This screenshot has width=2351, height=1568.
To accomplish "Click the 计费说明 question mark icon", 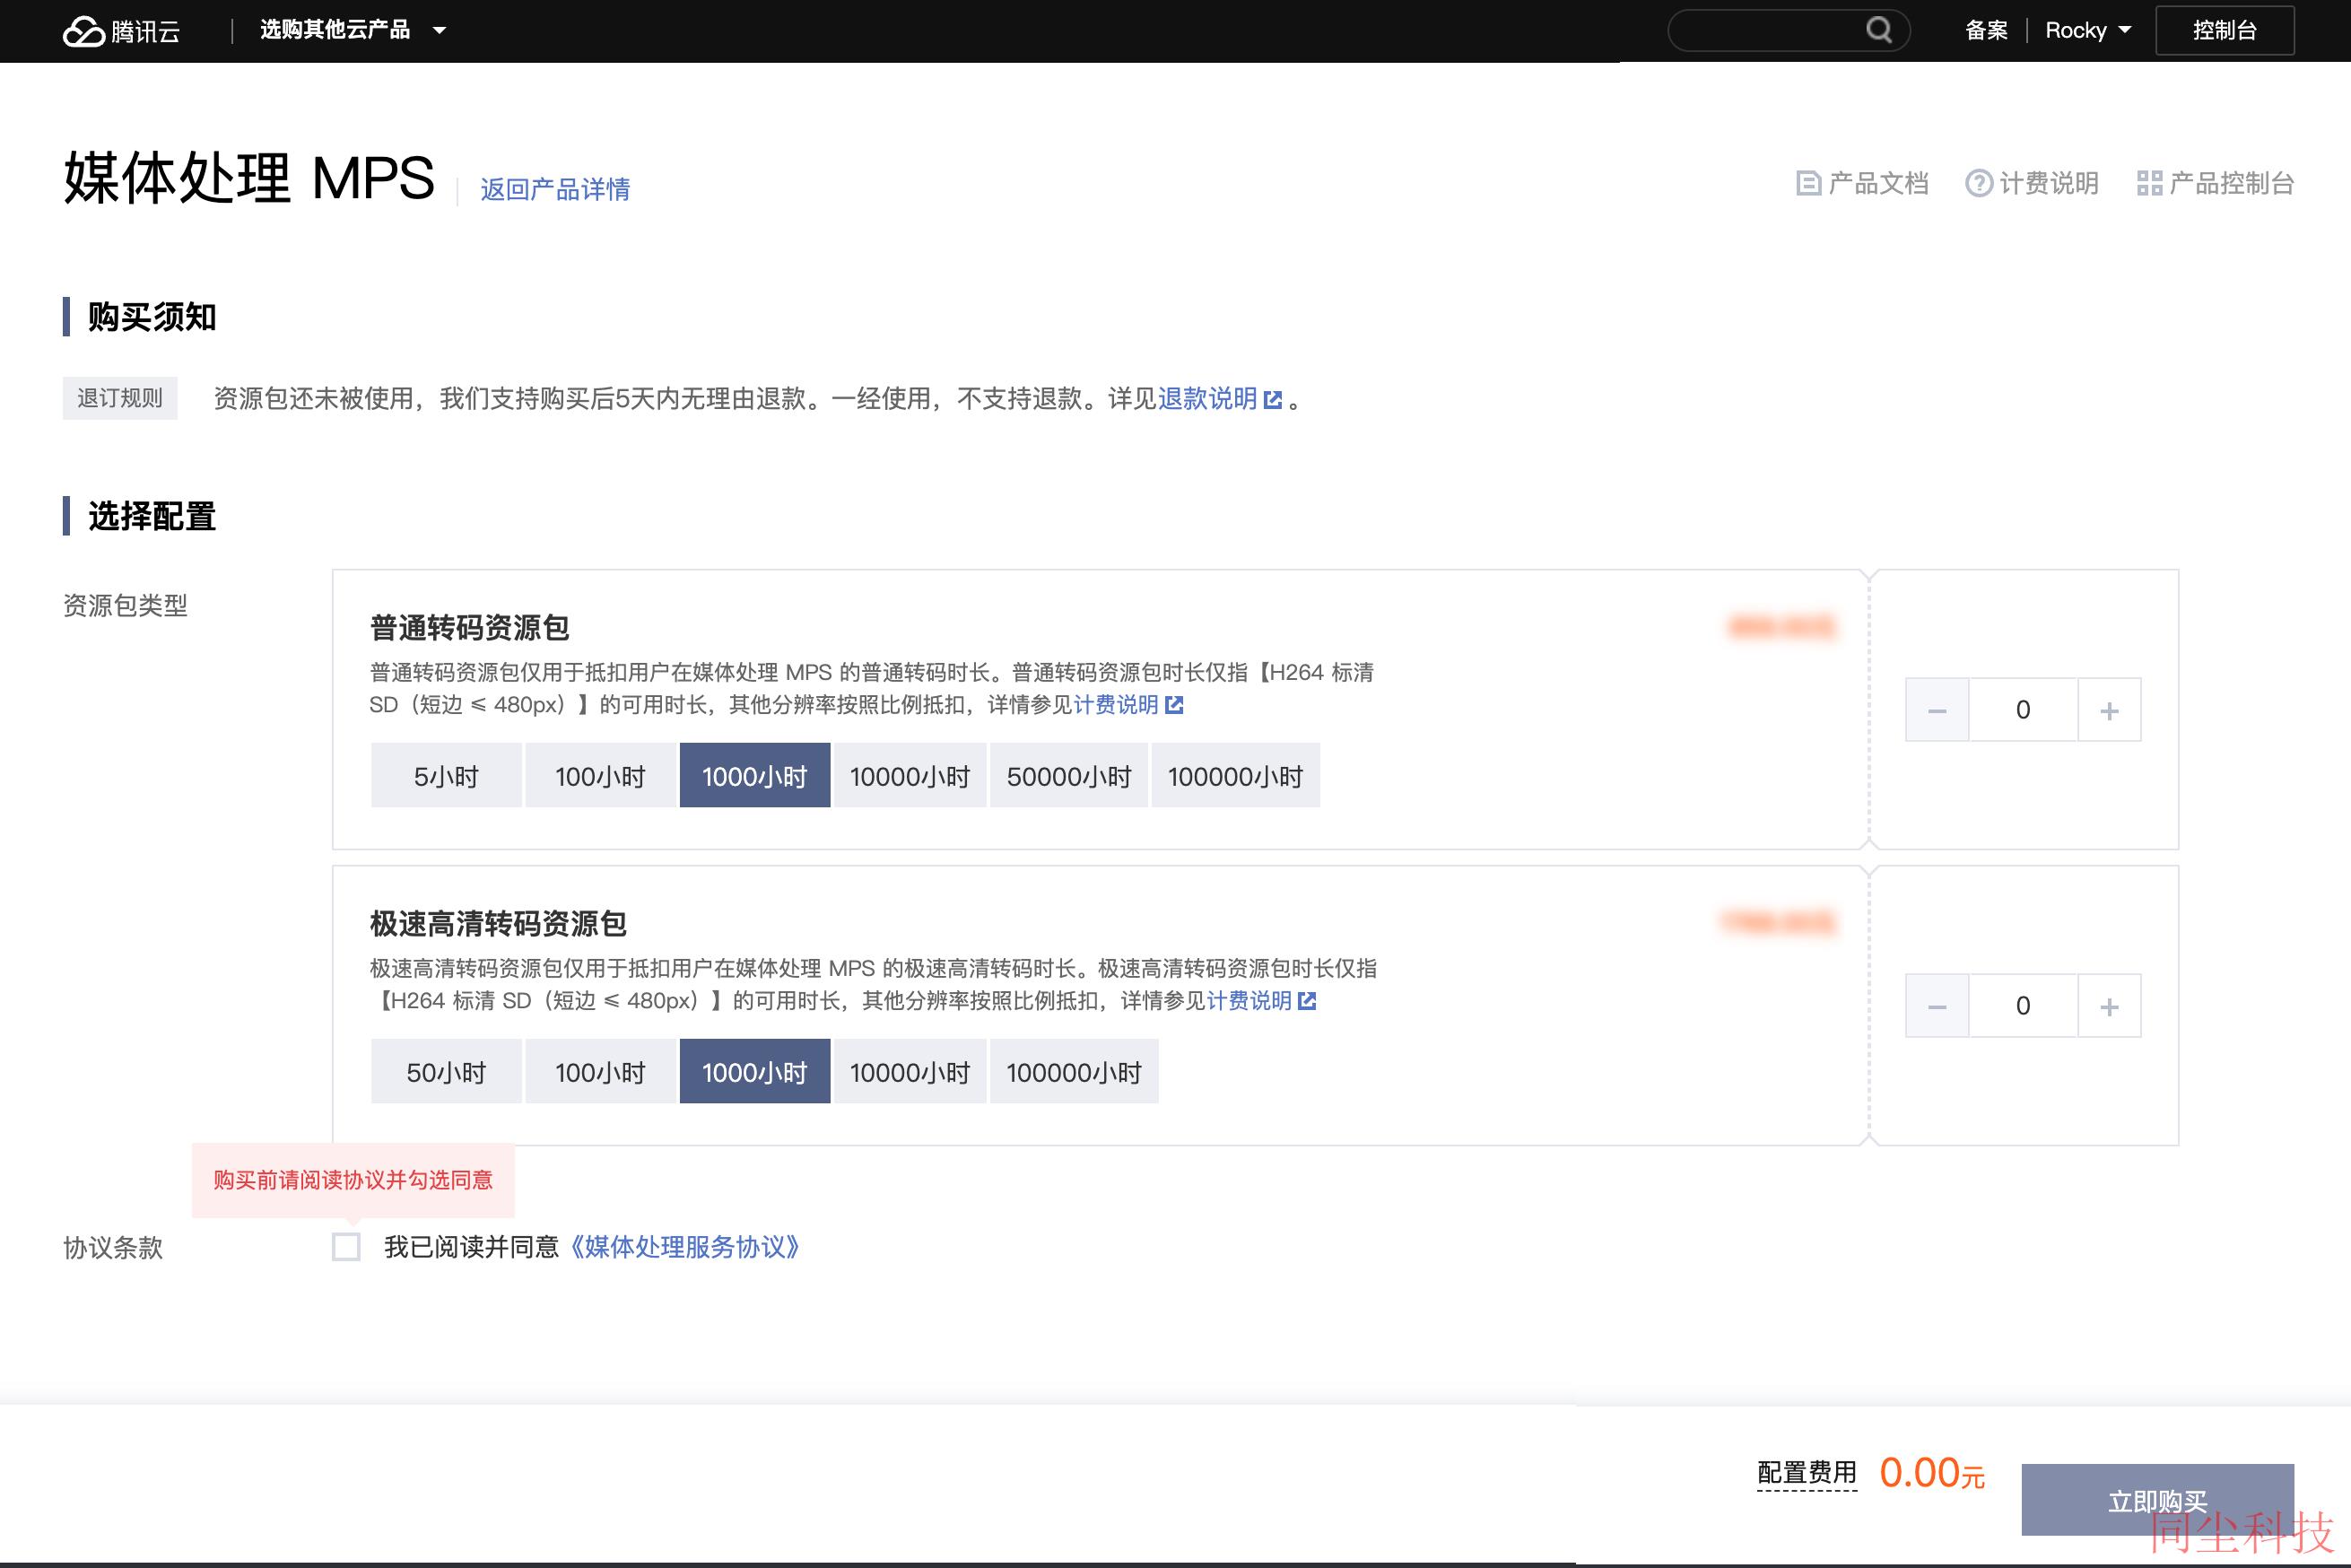I will coord(1979,183).
